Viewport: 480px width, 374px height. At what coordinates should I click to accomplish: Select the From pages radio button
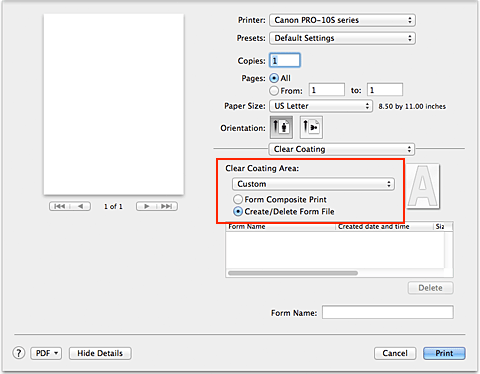coord(274,90)
